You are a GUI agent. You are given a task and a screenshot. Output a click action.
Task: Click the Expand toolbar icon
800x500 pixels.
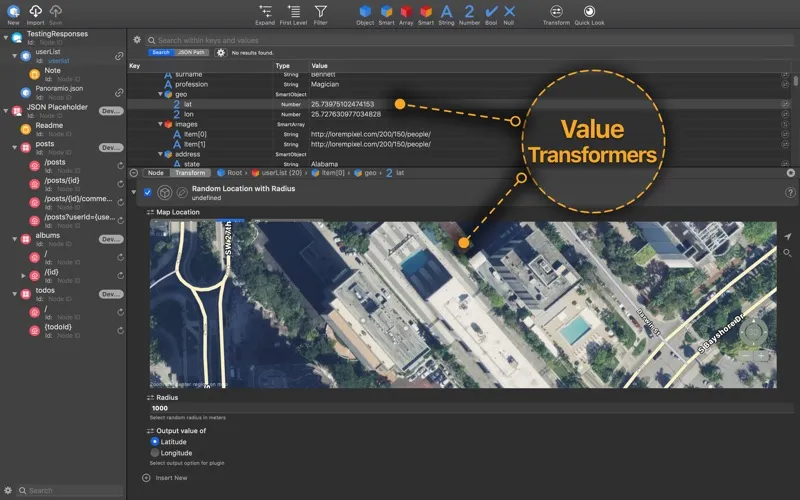[265, 11]
